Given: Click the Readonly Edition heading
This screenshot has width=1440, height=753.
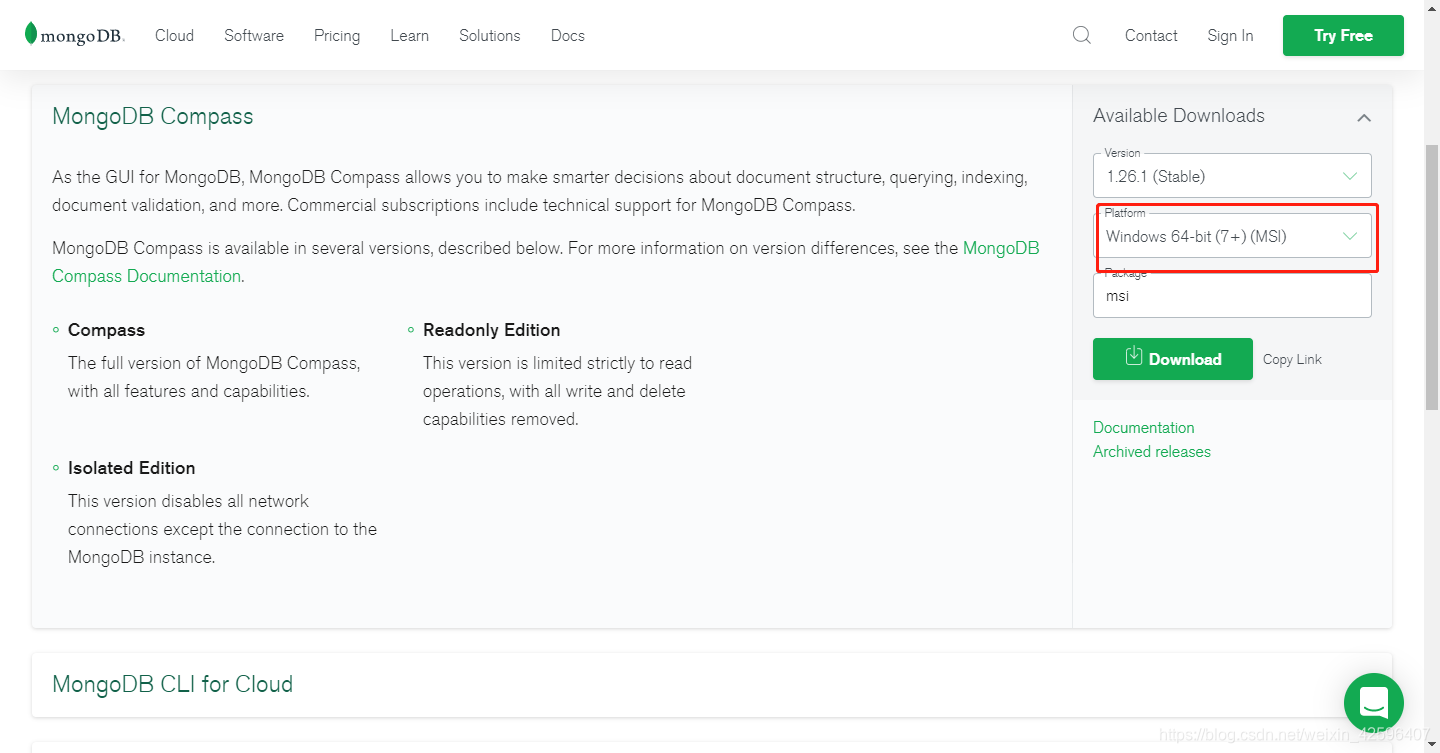Looking at the screenshot, I should [x=491, y=330].
